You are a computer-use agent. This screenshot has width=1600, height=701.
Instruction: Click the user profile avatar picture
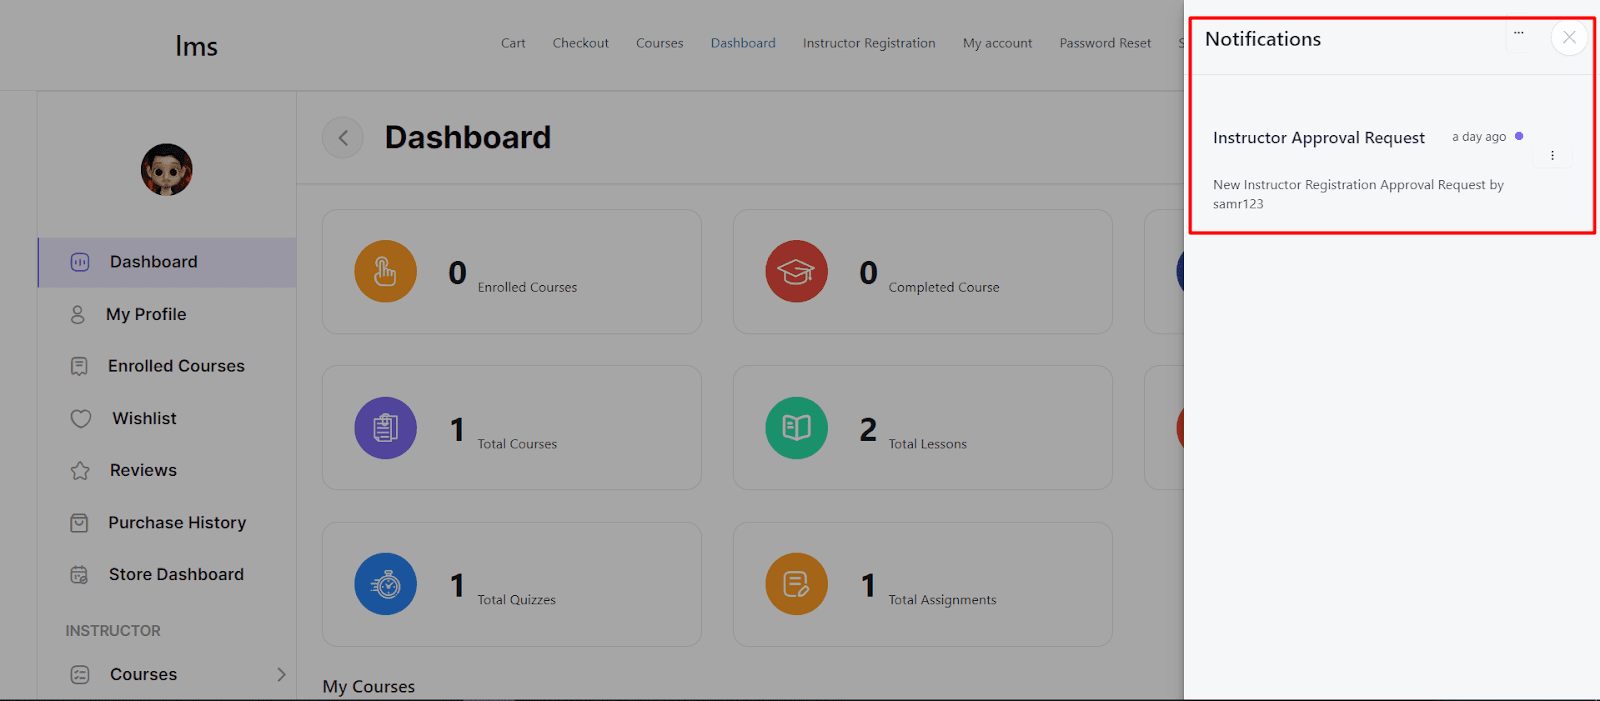[x=166, y=169]
